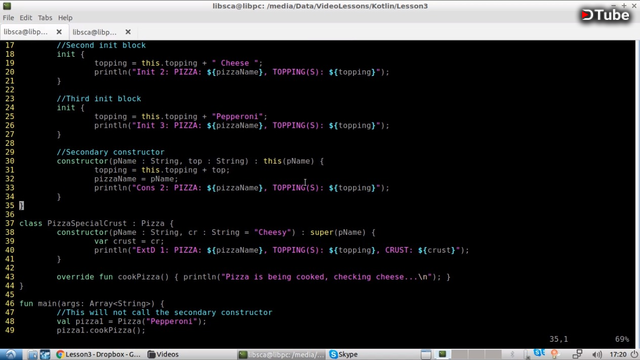This screenshot has height=360, width=640.
Task: Click the "//Secondary constructor" comment line
Action: point(110,152)
